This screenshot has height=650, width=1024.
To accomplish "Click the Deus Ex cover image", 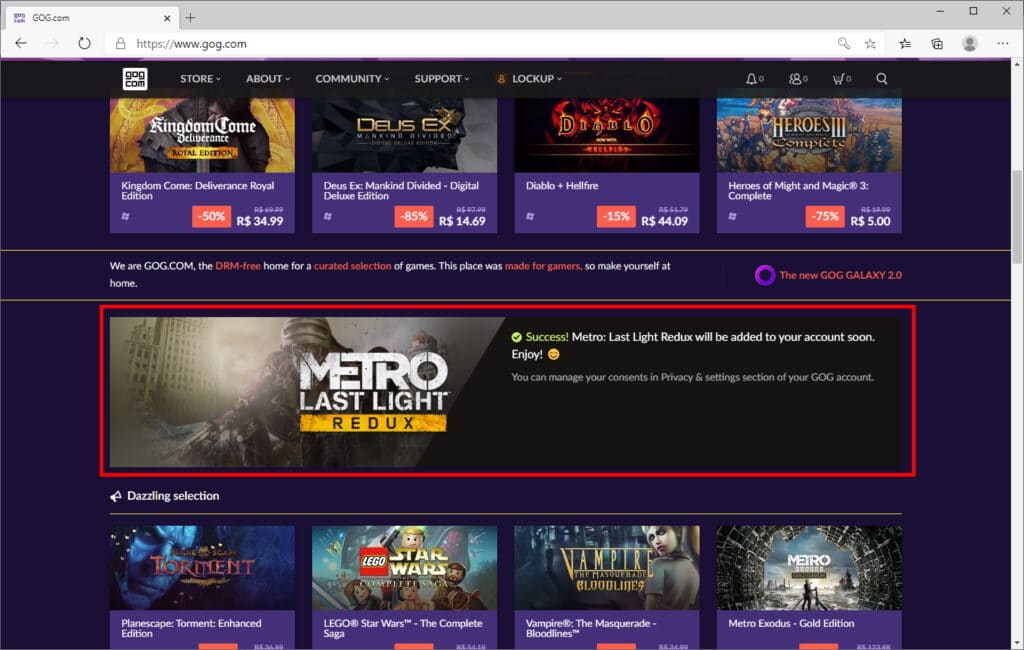I will click(x=404, y=135).
